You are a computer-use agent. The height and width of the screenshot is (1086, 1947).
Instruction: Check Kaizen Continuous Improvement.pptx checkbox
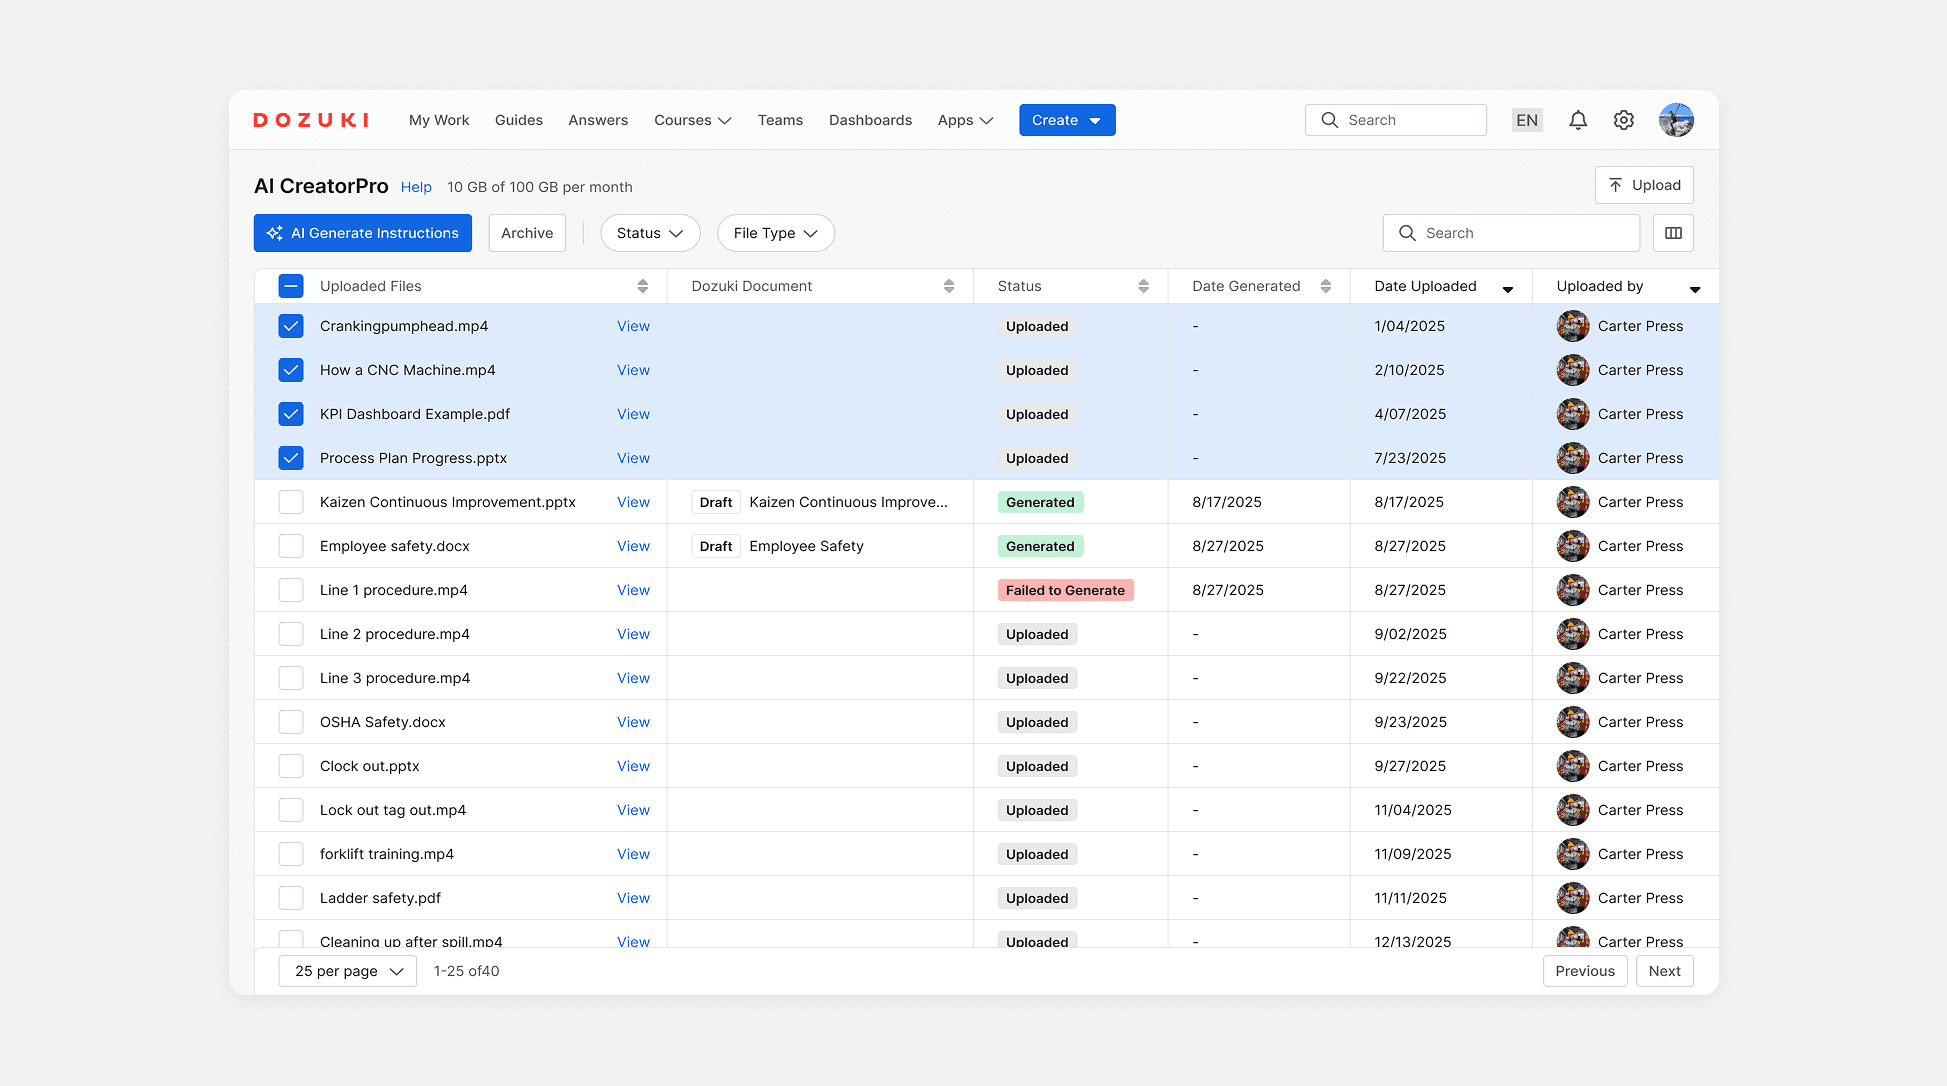point(291,502)
